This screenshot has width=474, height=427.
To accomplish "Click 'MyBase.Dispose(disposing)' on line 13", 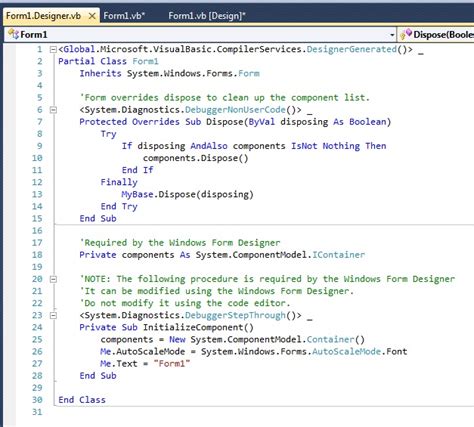I will (188, 194).
